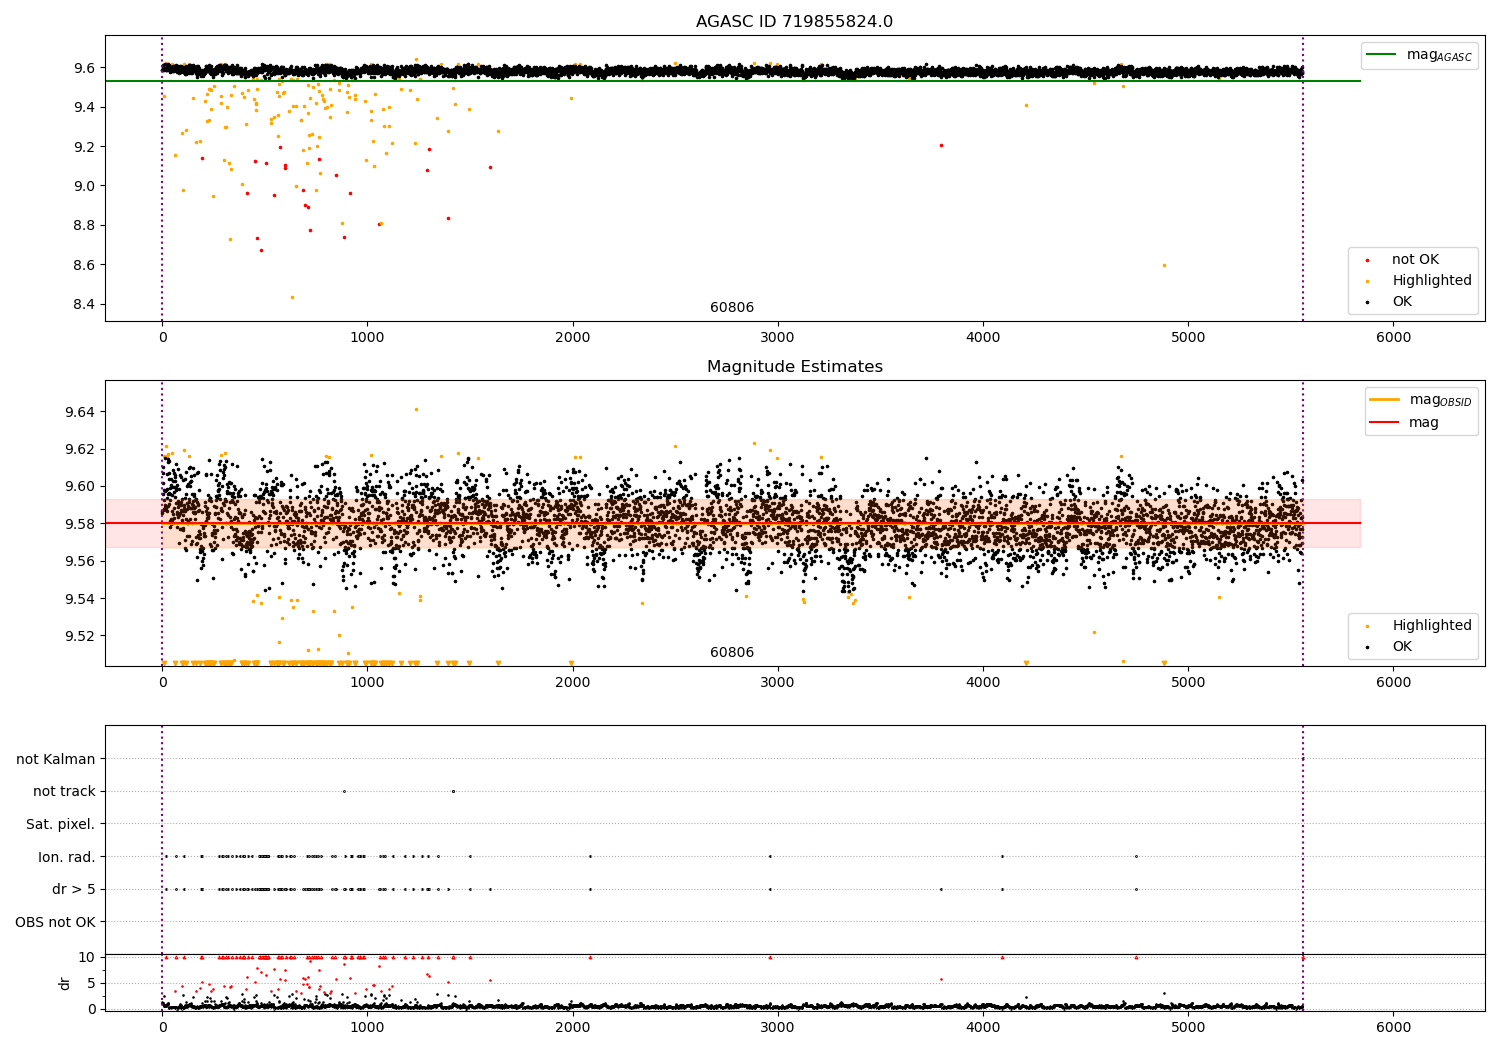The height and width of the screenshot is (1050, 1500).
Task: Click the red 'mag' legend entry in middle plot
Action: (x=1405, y=423)
